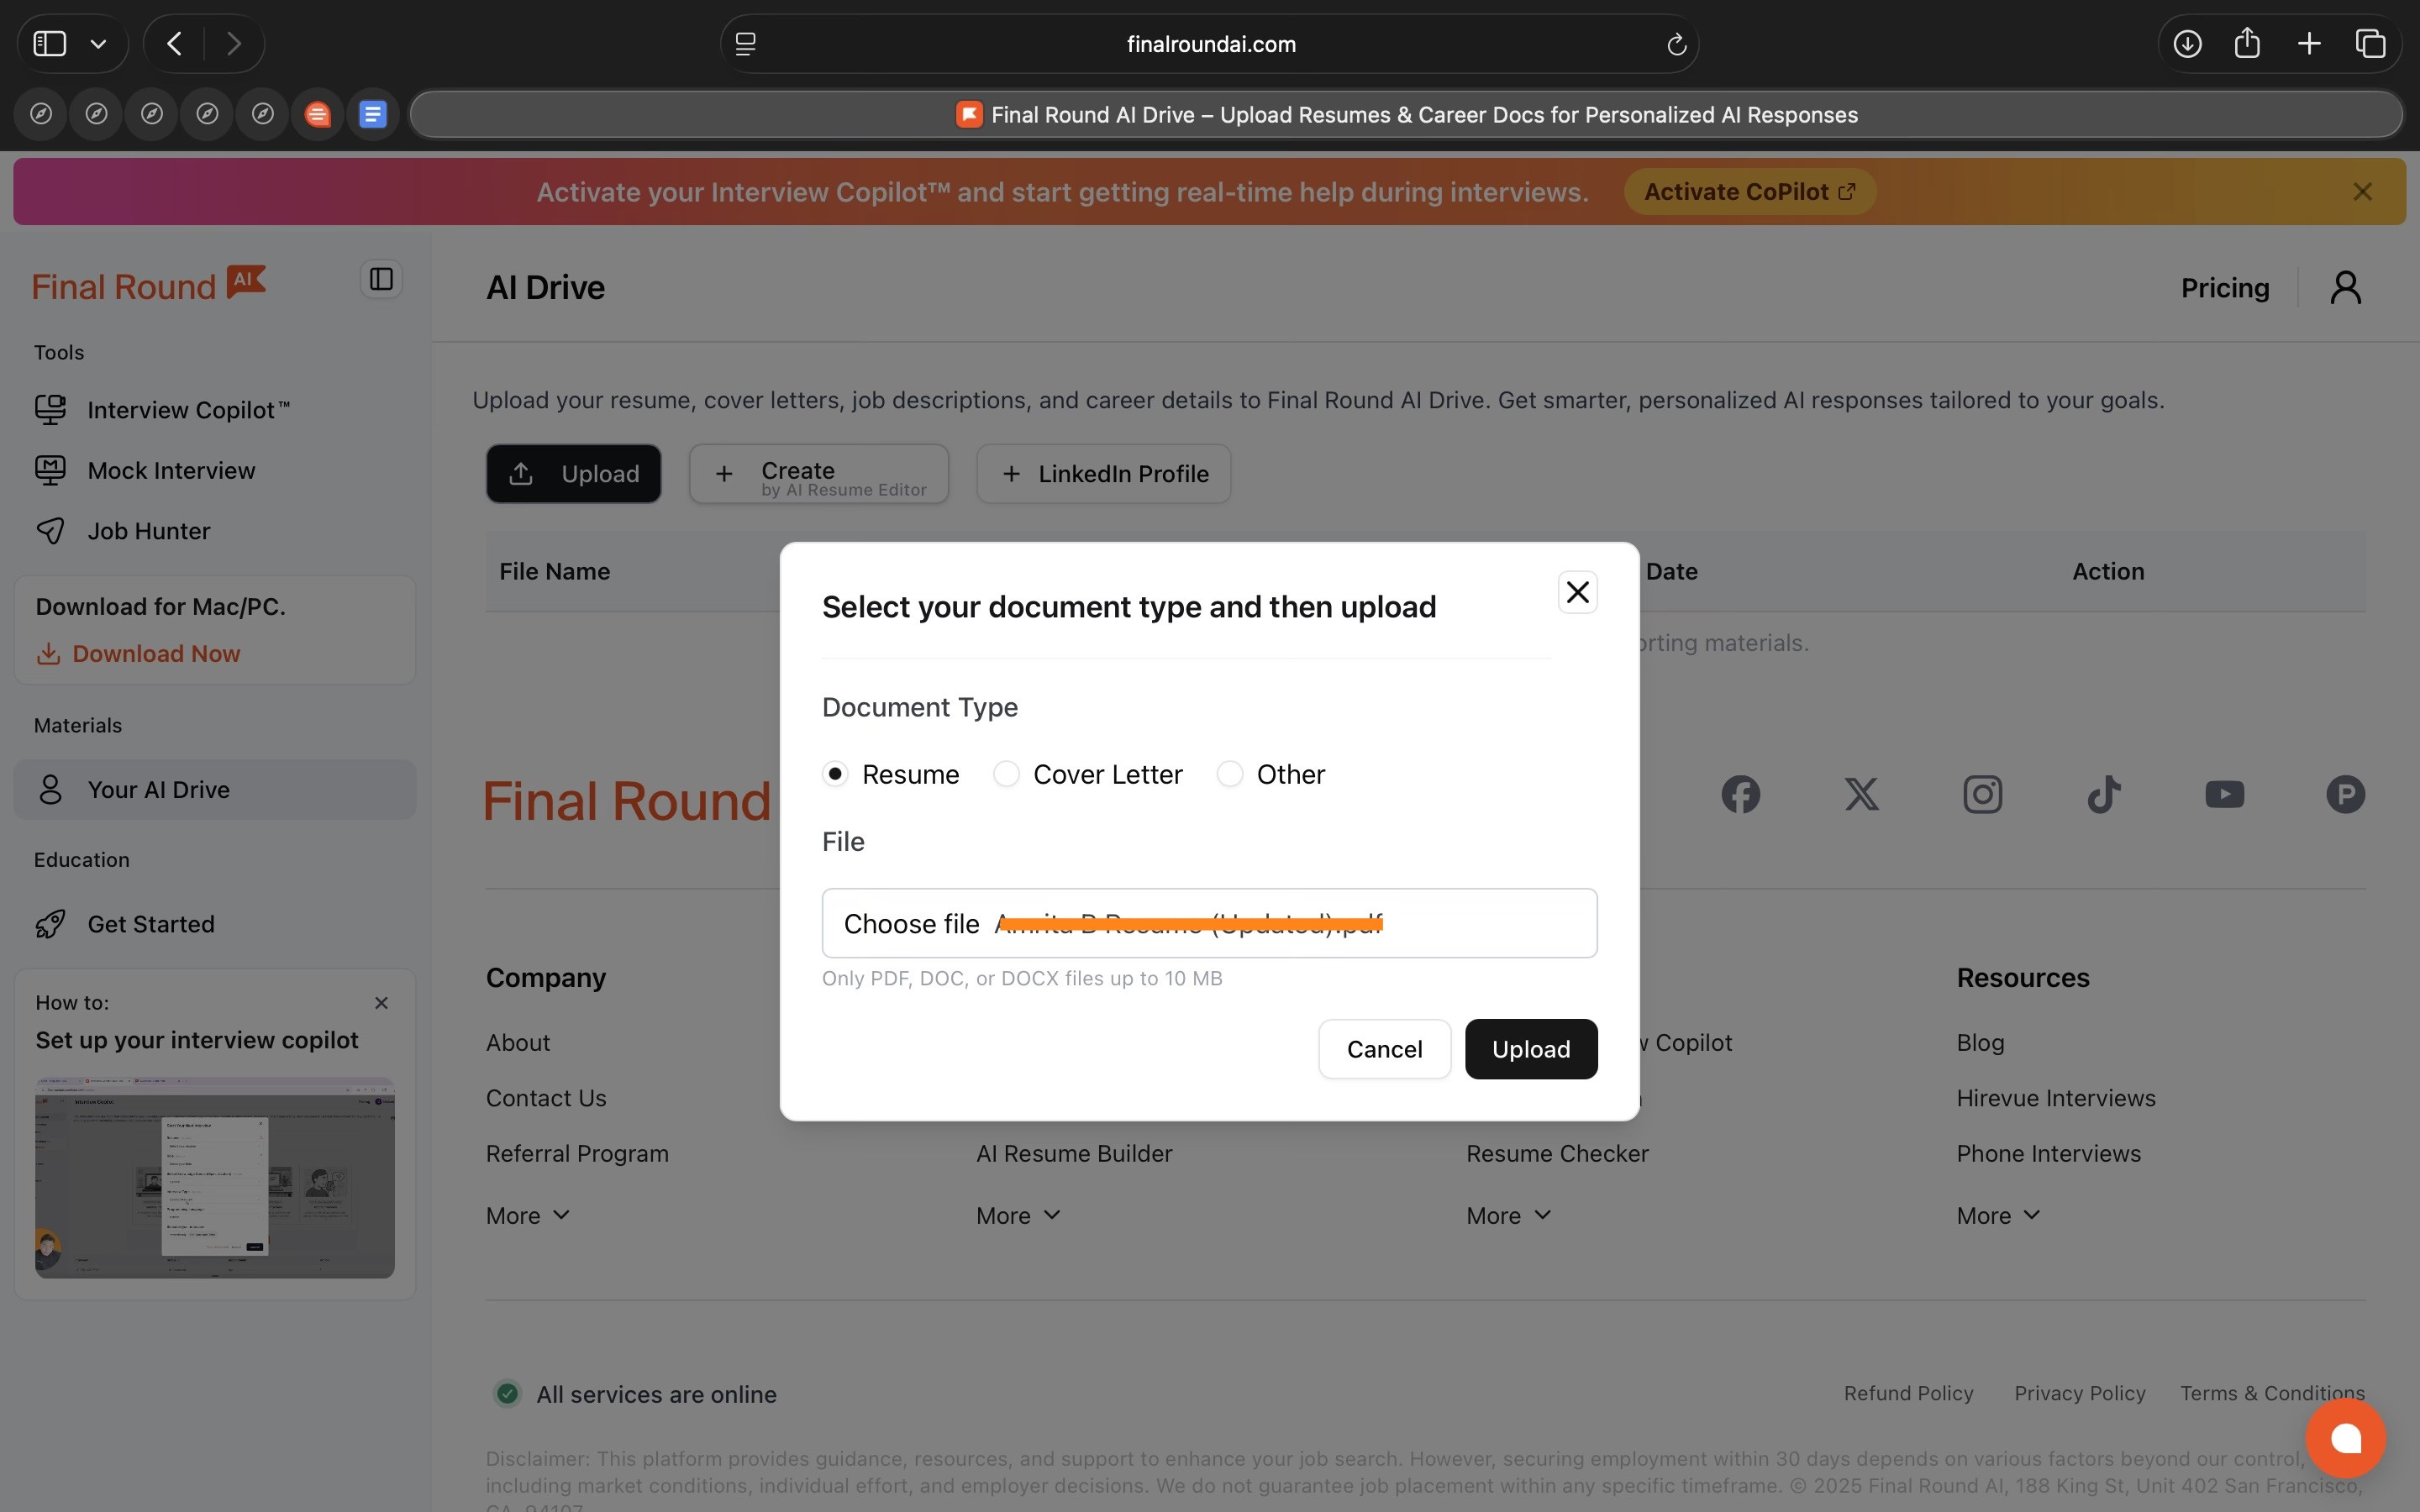Open Safari sidebar dropdown chevron

tap(98, 44)
